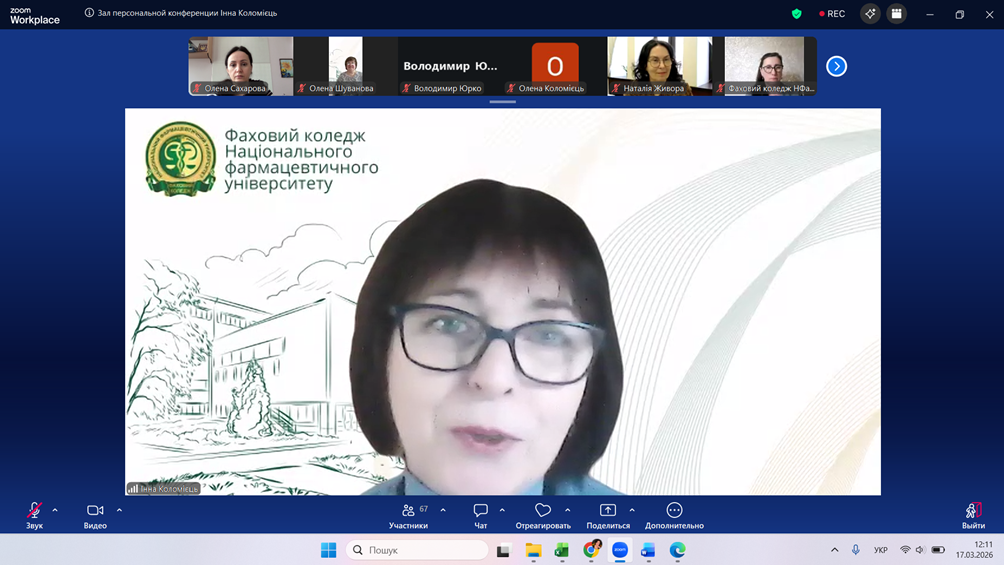Click the Выйти leave meeting button
The height and width of the screenshot is (565, 1004).
pos(972,512)
